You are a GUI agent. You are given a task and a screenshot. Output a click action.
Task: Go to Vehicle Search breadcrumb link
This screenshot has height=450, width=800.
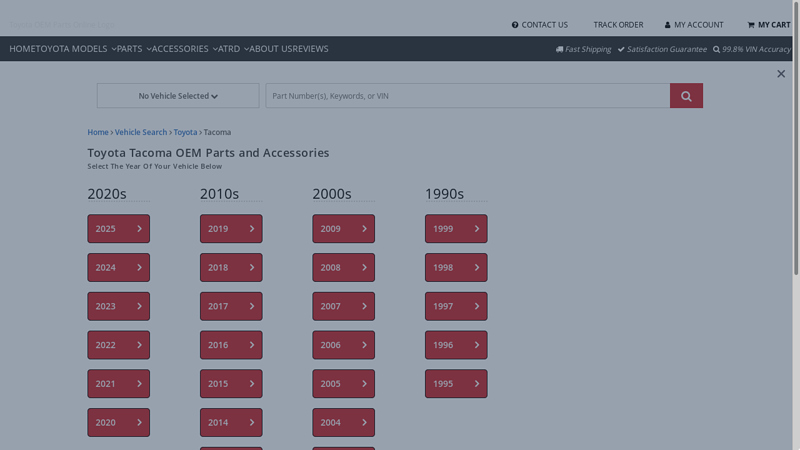coord(140,132)
